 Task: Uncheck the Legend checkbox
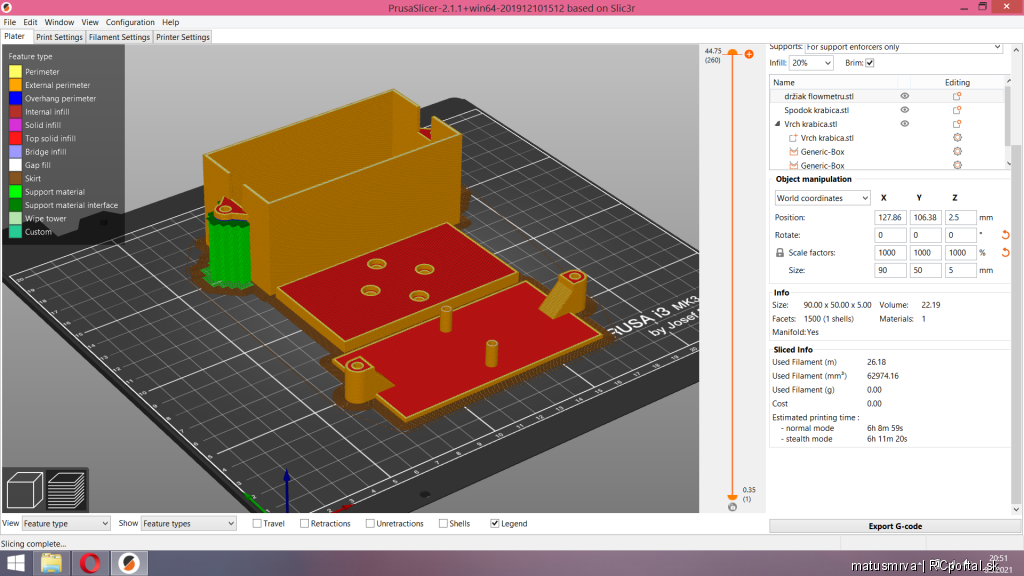(x=495, y=523)
